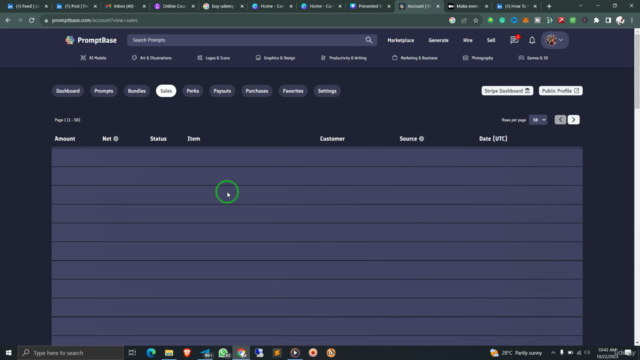Click the Search Prompts input field
The image size is (640, 360).
[x=252, y=40]
